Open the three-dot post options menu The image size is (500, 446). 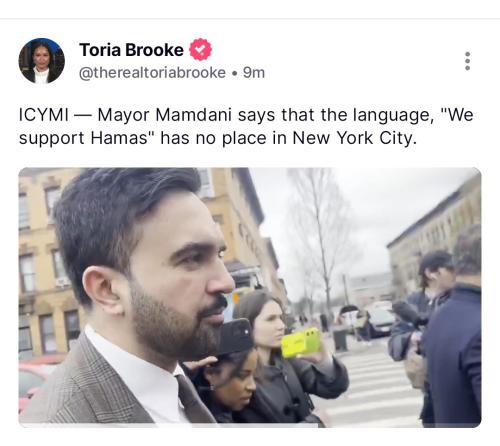(467, 61)
